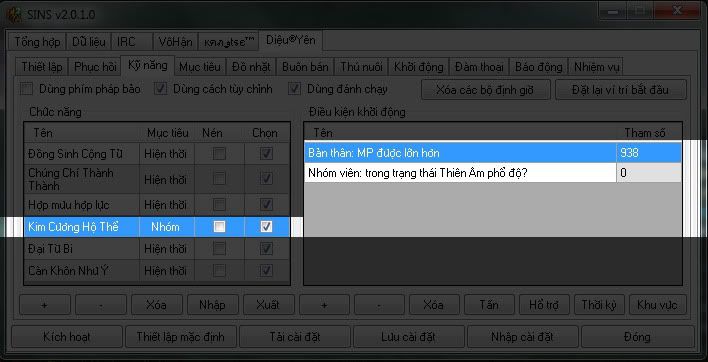Select the Diệu®Yên character tab
This screenshot has width=708, height=362.
[290, 40]
